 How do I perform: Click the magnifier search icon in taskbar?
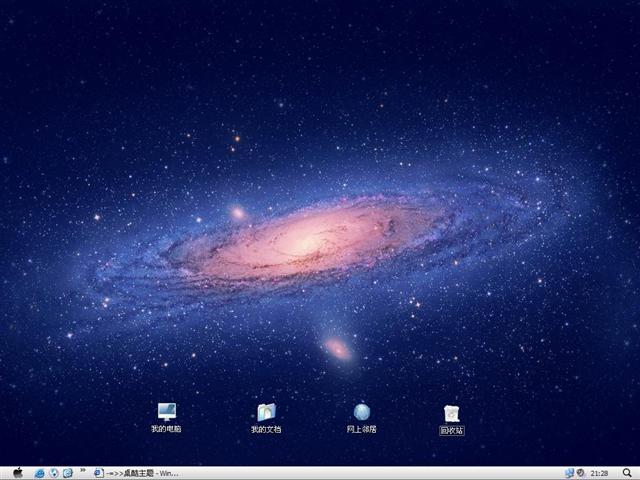[626, 473]
